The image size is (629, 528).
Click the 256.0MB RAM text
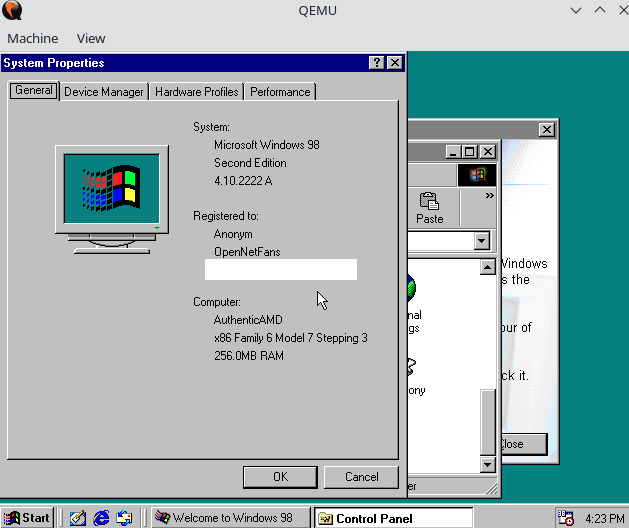[249, 356]
